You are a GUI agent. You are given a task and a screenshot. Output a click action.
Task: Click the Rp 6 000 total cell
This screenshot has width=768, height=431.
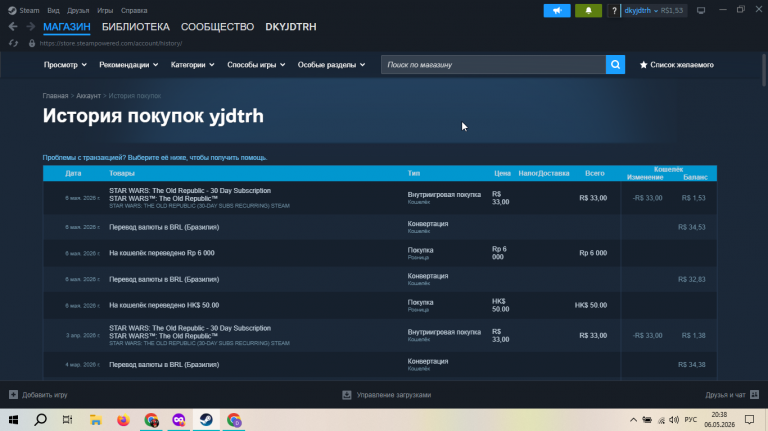click(593, 253)
